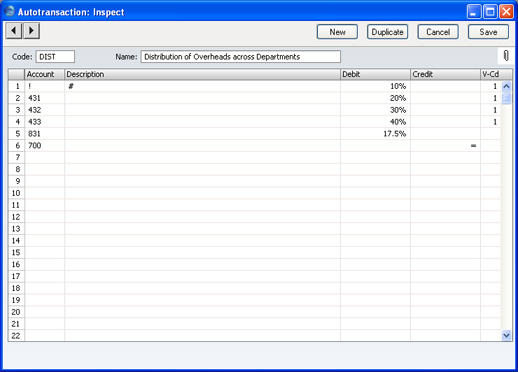Click the scroll up arrow
The width and height of the screenshot is (518, 372).
point(506,87)
